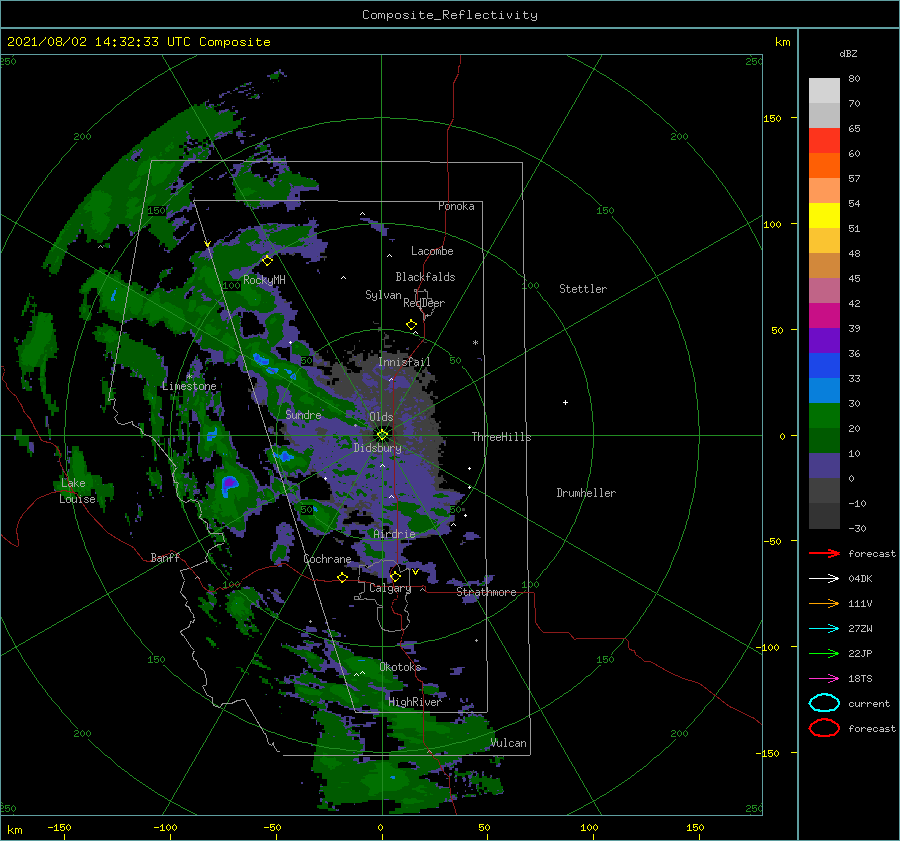Select the Lacombe label

tap(432, 251)
